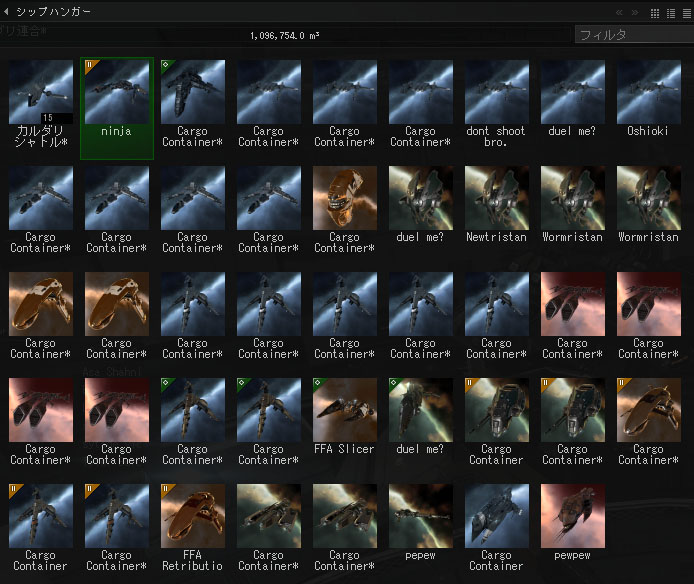The image size is (694, 584).
Task: Select the Oshioki ship
Action: pyautogui.click(x=649, y=99)
